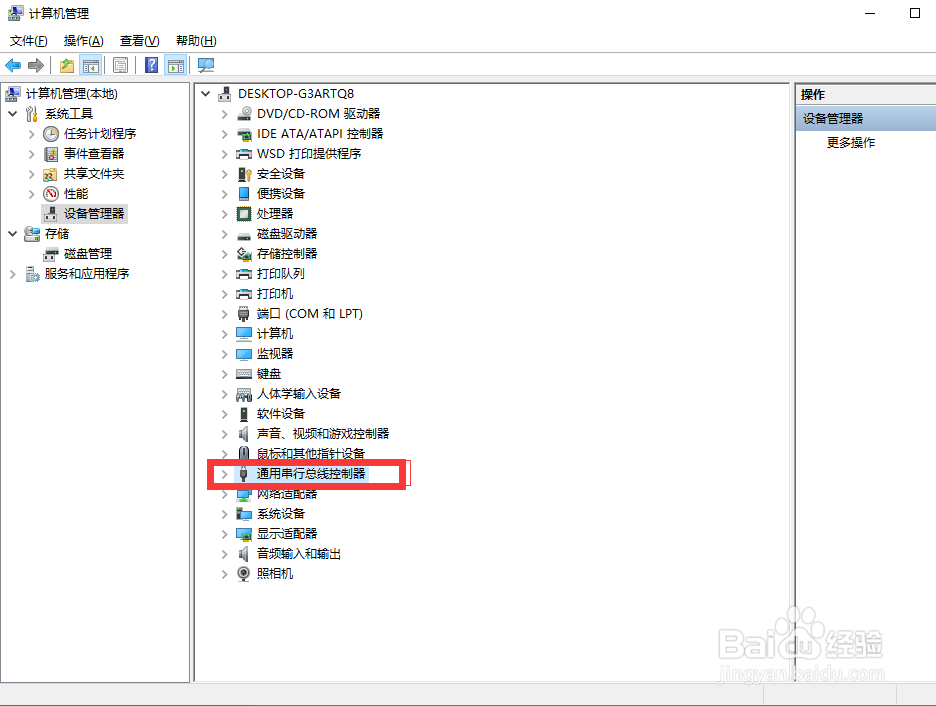Image resolution: width=936 pixels, height=706 pixels.
Task: Expand the 打印机 category
Action: tap(224, 294)
